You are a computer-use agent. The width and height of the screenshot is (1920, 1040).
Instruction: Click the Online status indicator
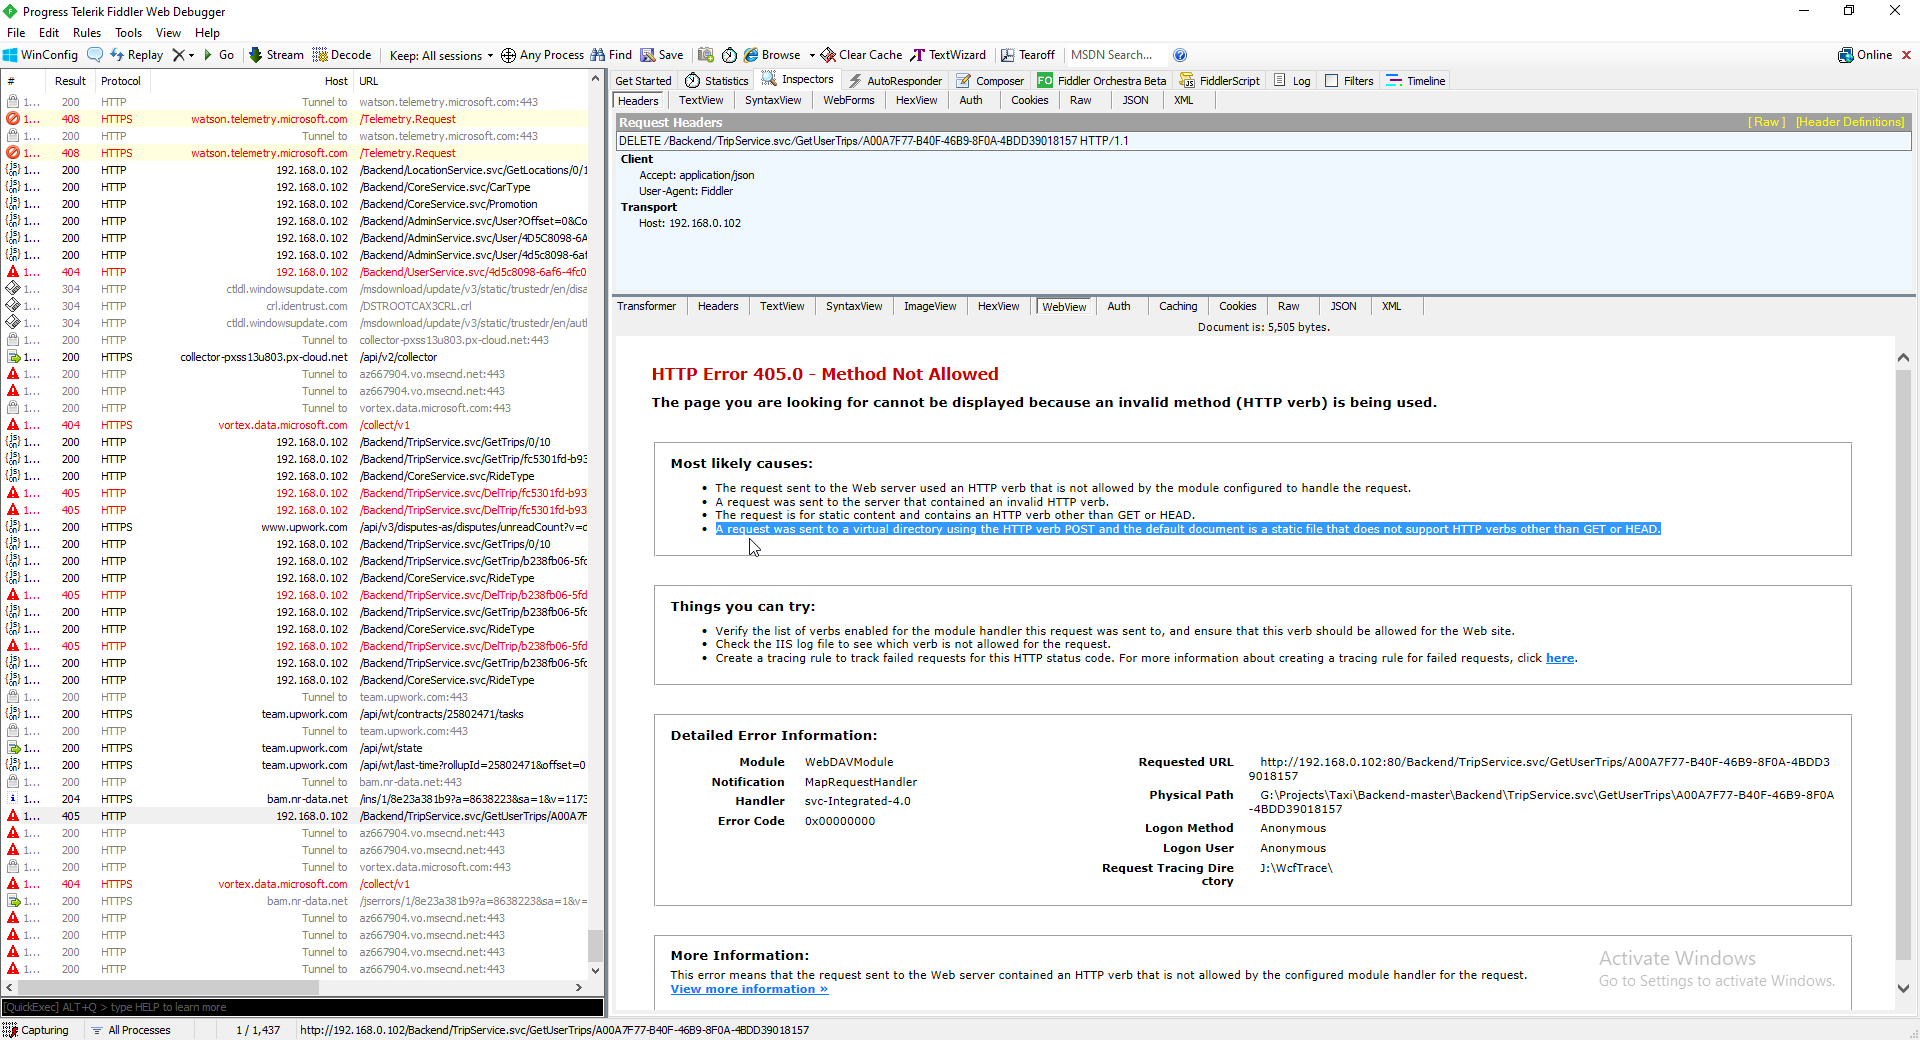coord(1865,55)
